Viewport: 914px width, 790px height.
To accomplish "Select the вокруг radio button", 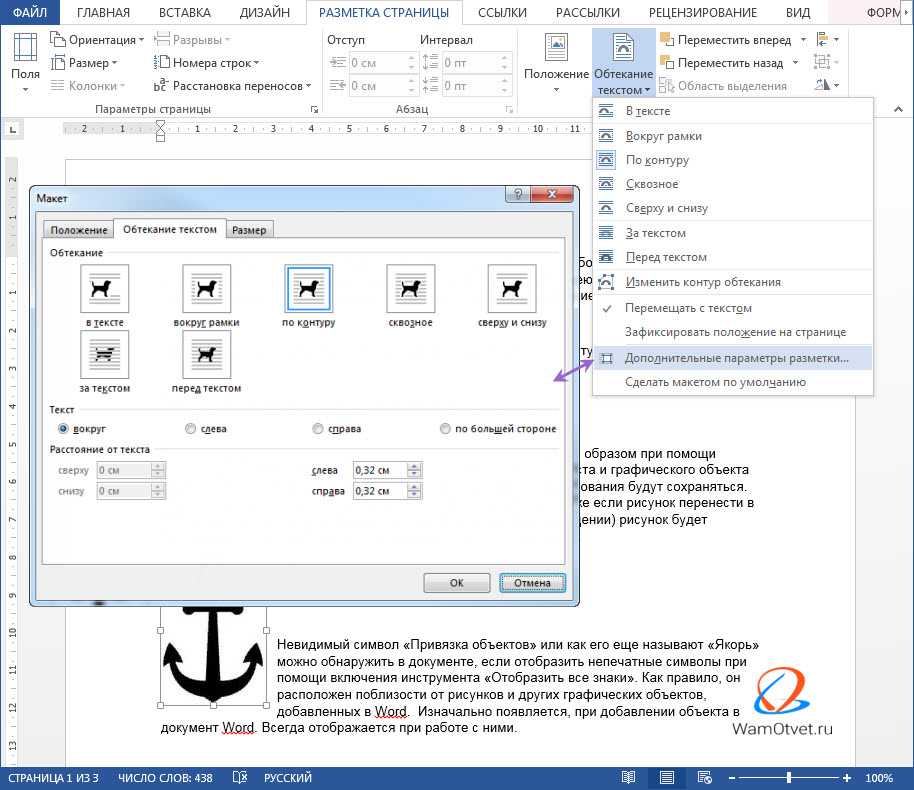I will 63,429.
